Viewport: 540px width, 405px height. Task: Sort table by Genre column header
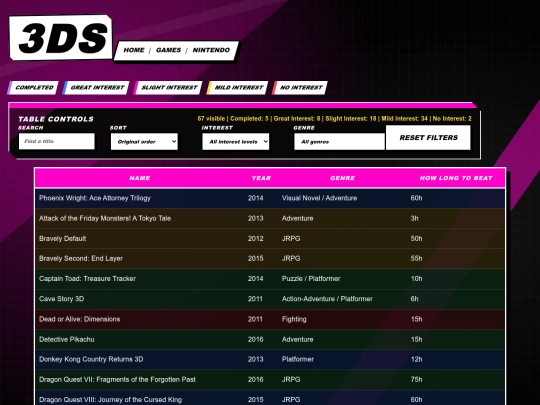pyautogui.click(x=342, y=178)
